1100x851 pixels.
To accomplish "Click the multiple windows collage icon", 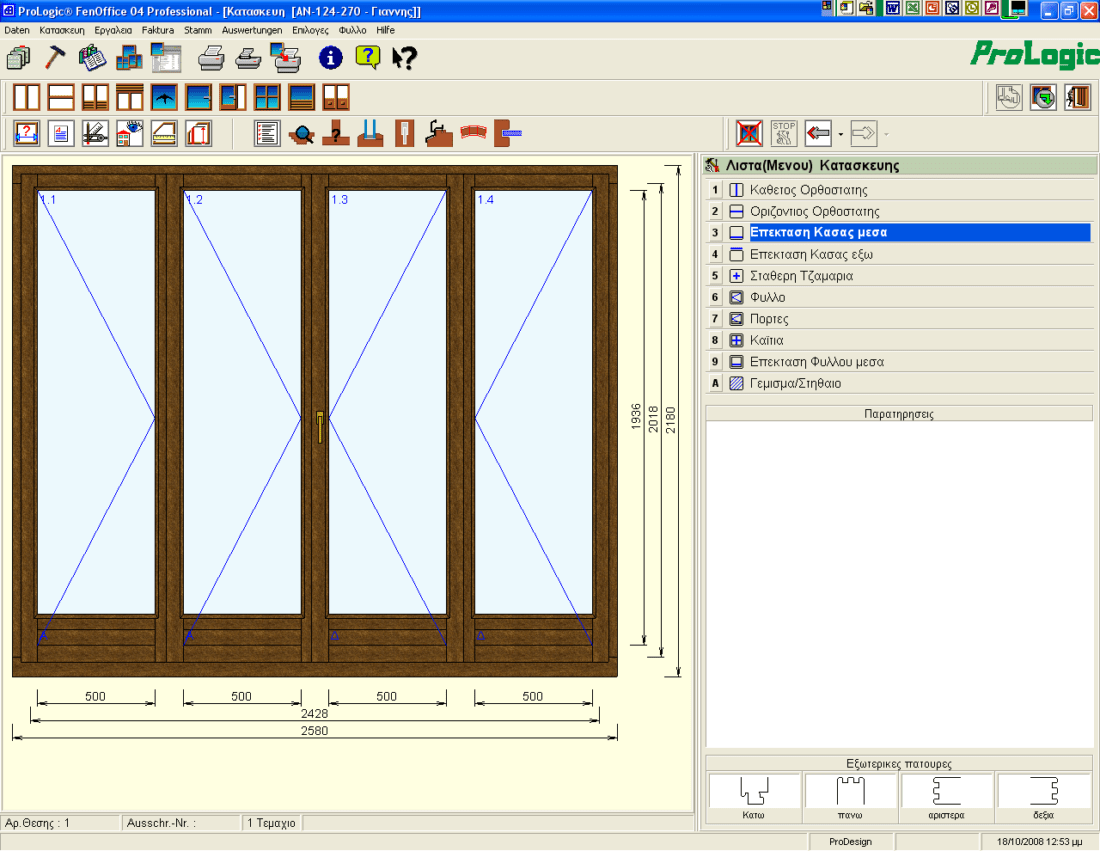I will click(x=129, y=58).
